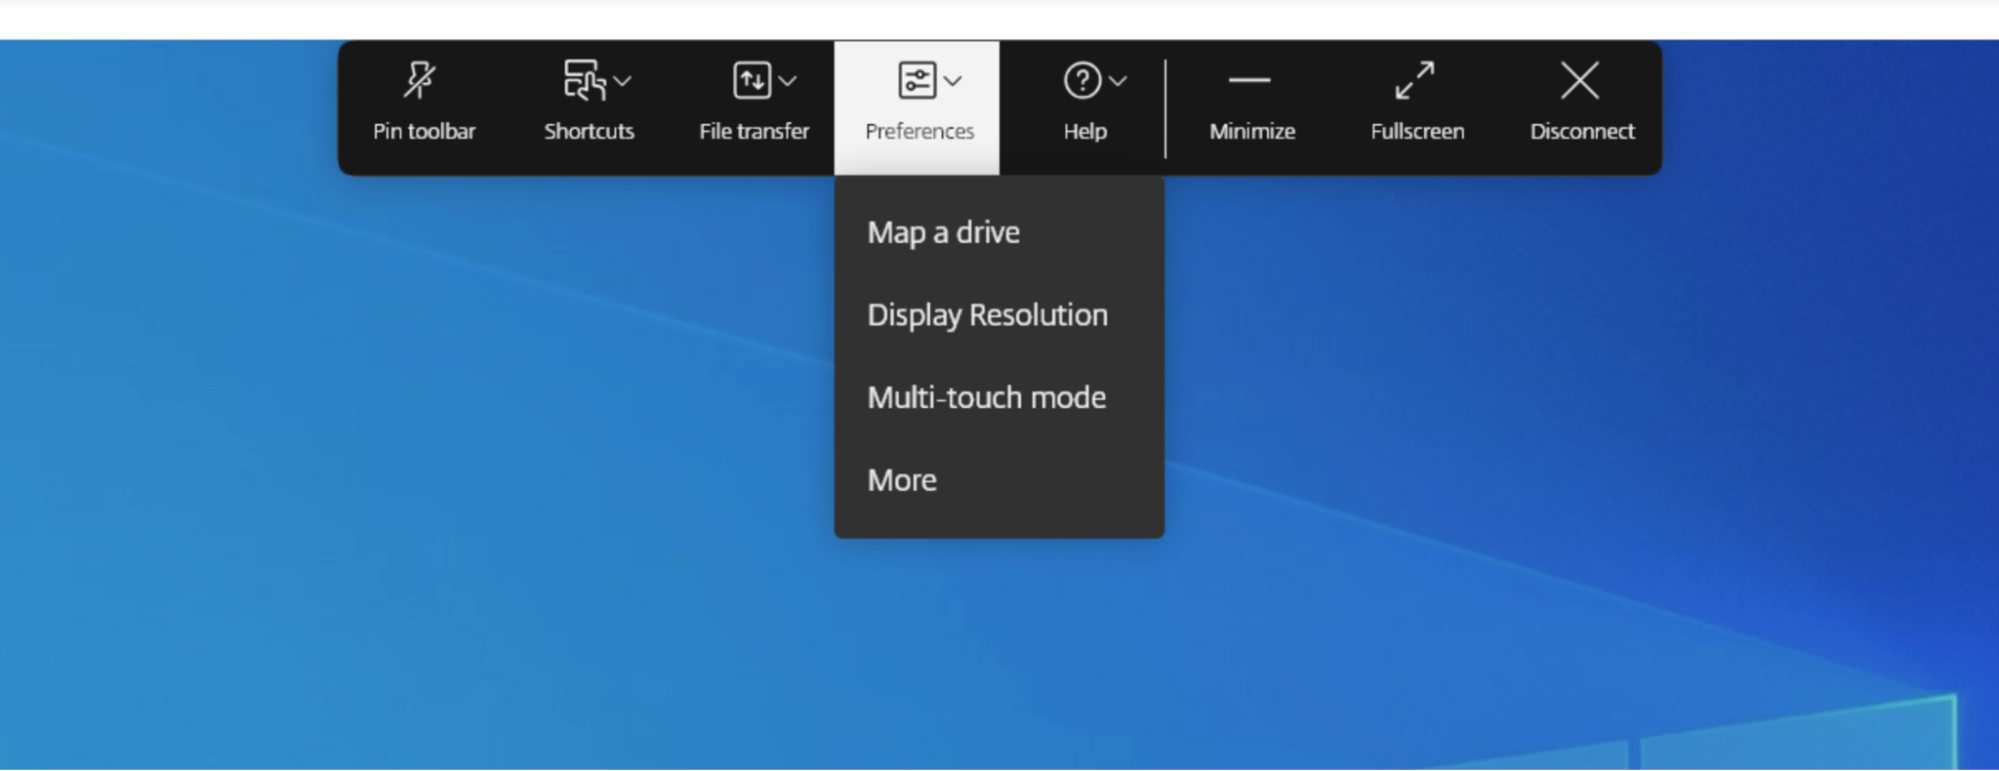Click the Shortcuts touch-gesture icon
Image resolution: width=1999 pixels, height=771 pixels.
(584, 81)
